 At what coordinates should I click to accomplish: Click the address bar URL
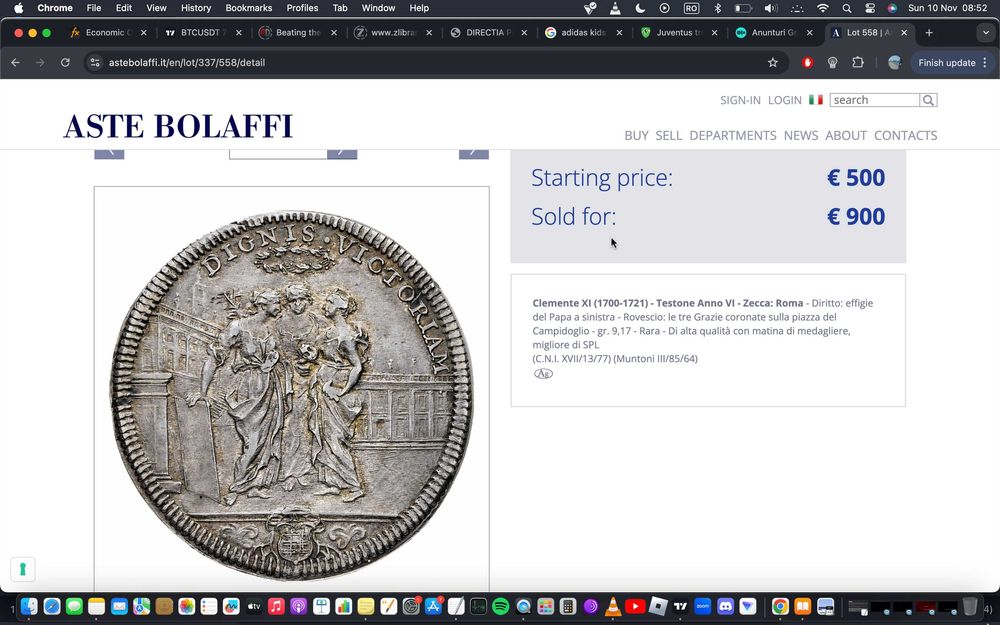[187, 62]
